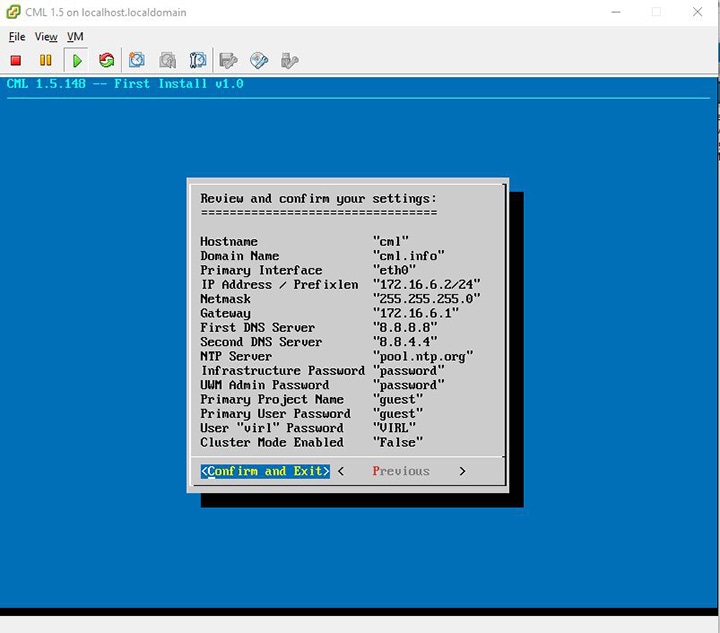
Task: Click the Gateway value "172.16.6.1"
Action: tap(416, 313)
